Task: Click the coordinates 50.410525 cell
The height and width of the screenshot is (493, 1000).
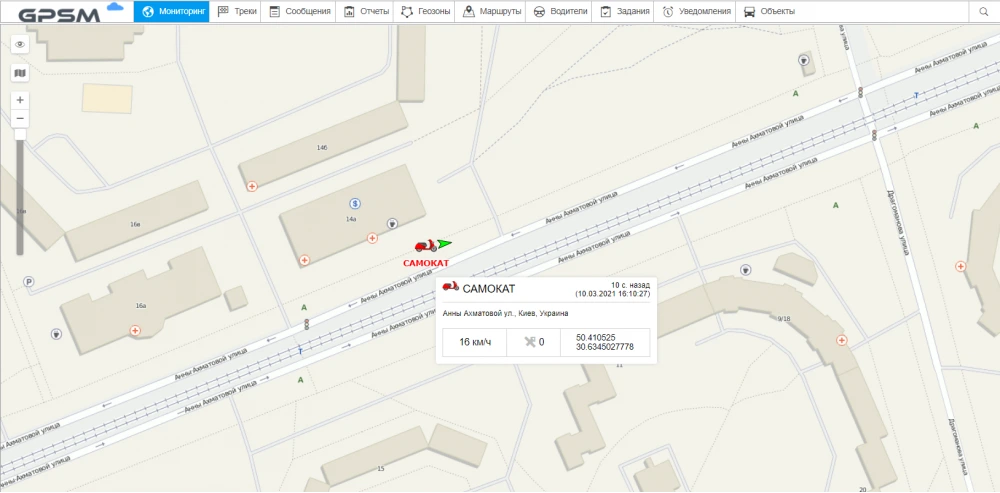Action: [x=605, y=342]
